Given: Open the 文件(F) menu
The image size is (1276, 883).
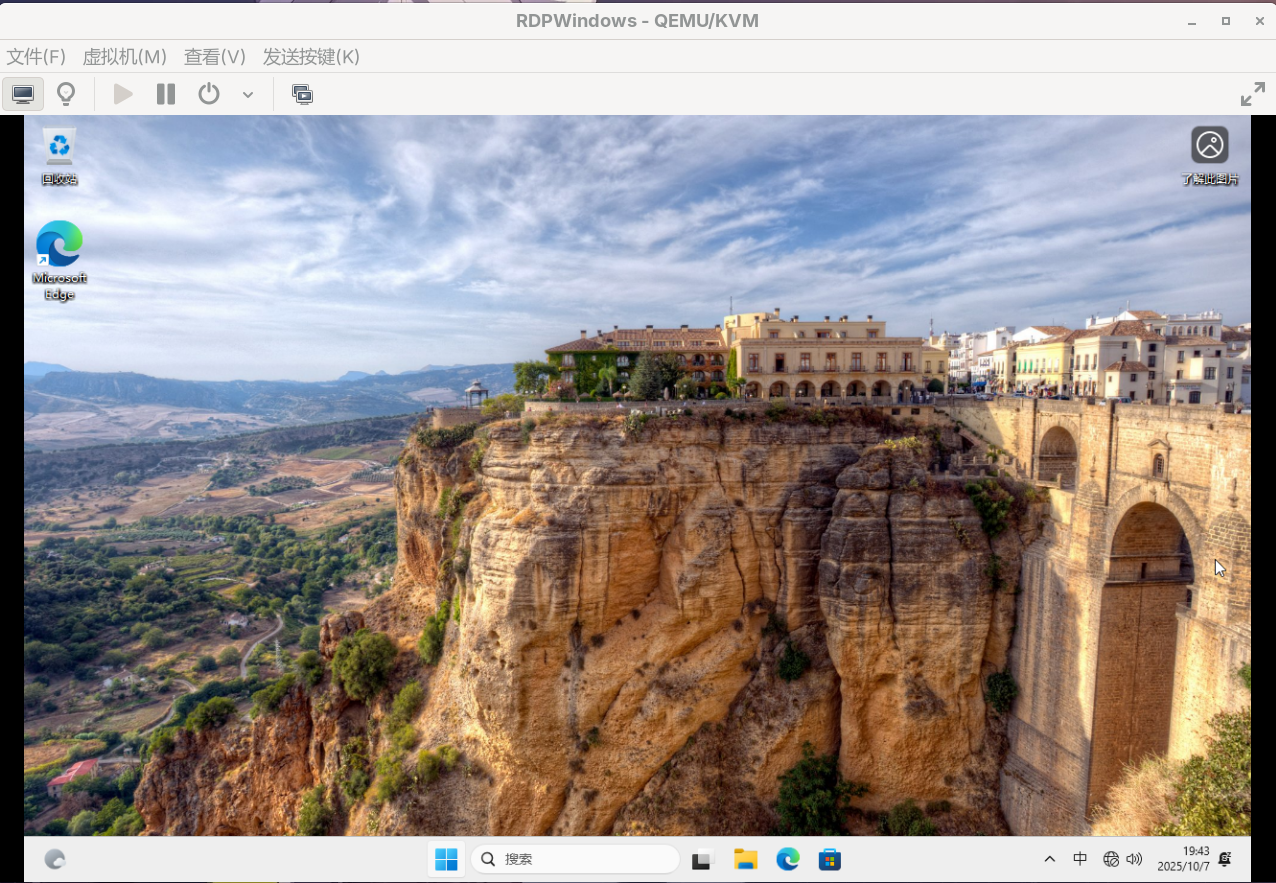Looking at the screenshot, I should 36,57.
